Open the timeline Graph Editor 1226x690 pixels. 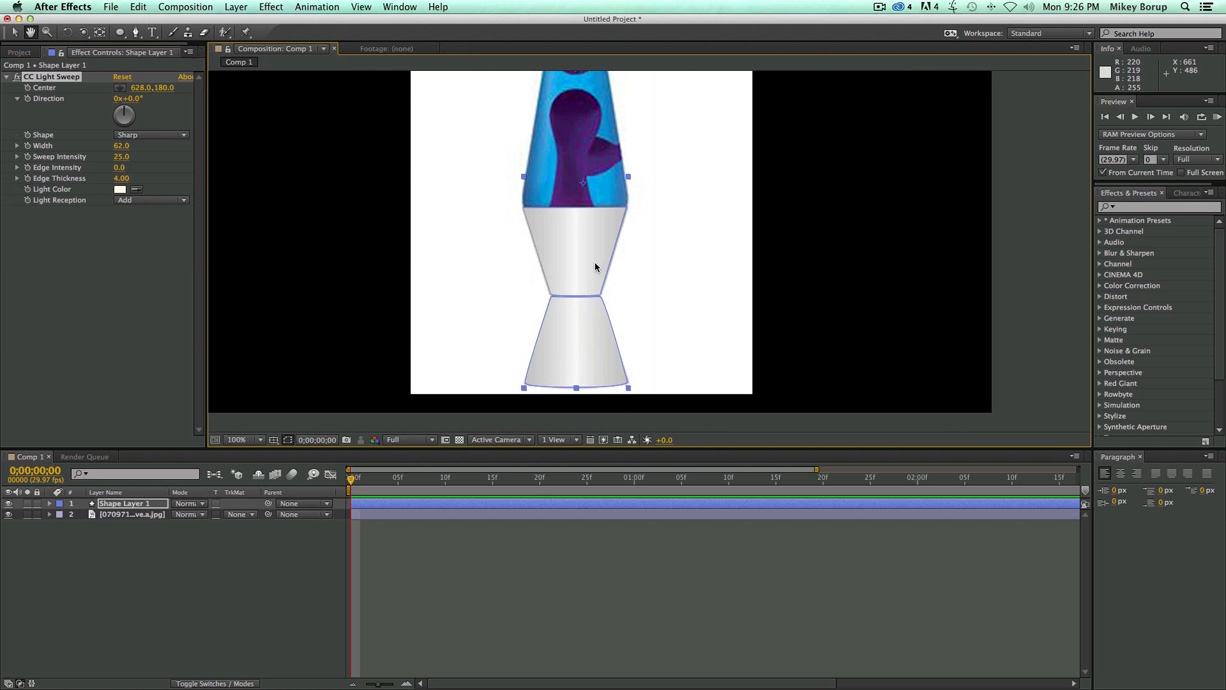coord(331,473)
